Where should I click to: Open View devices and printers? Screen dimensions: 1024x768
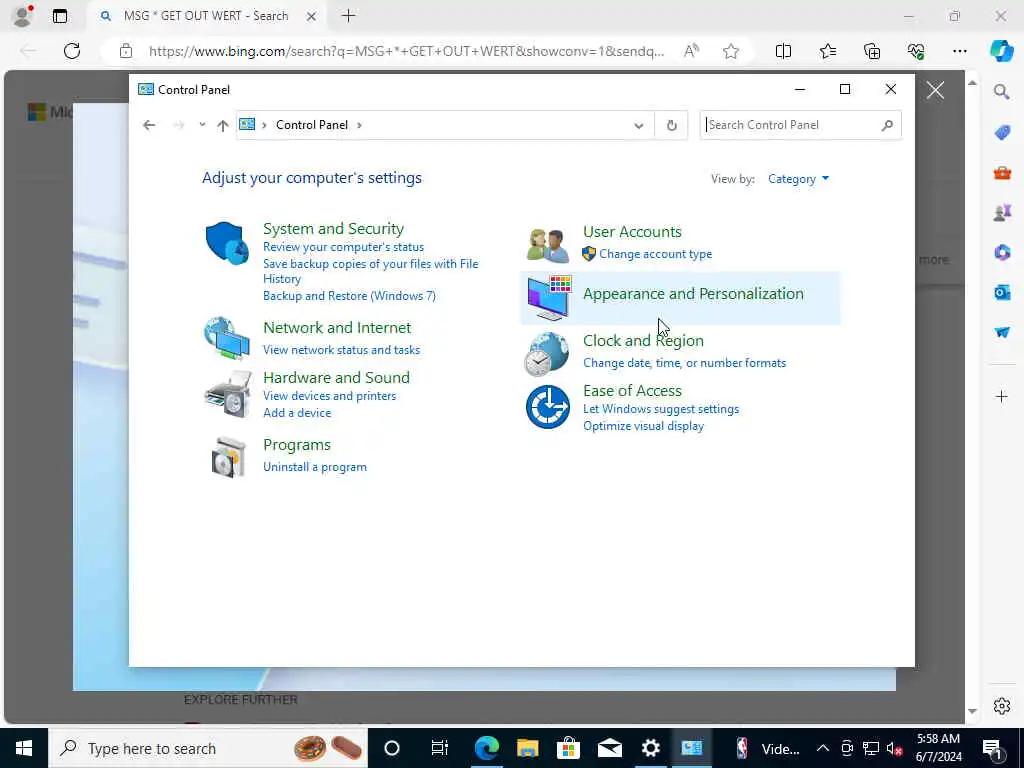(x=329, y=396)
